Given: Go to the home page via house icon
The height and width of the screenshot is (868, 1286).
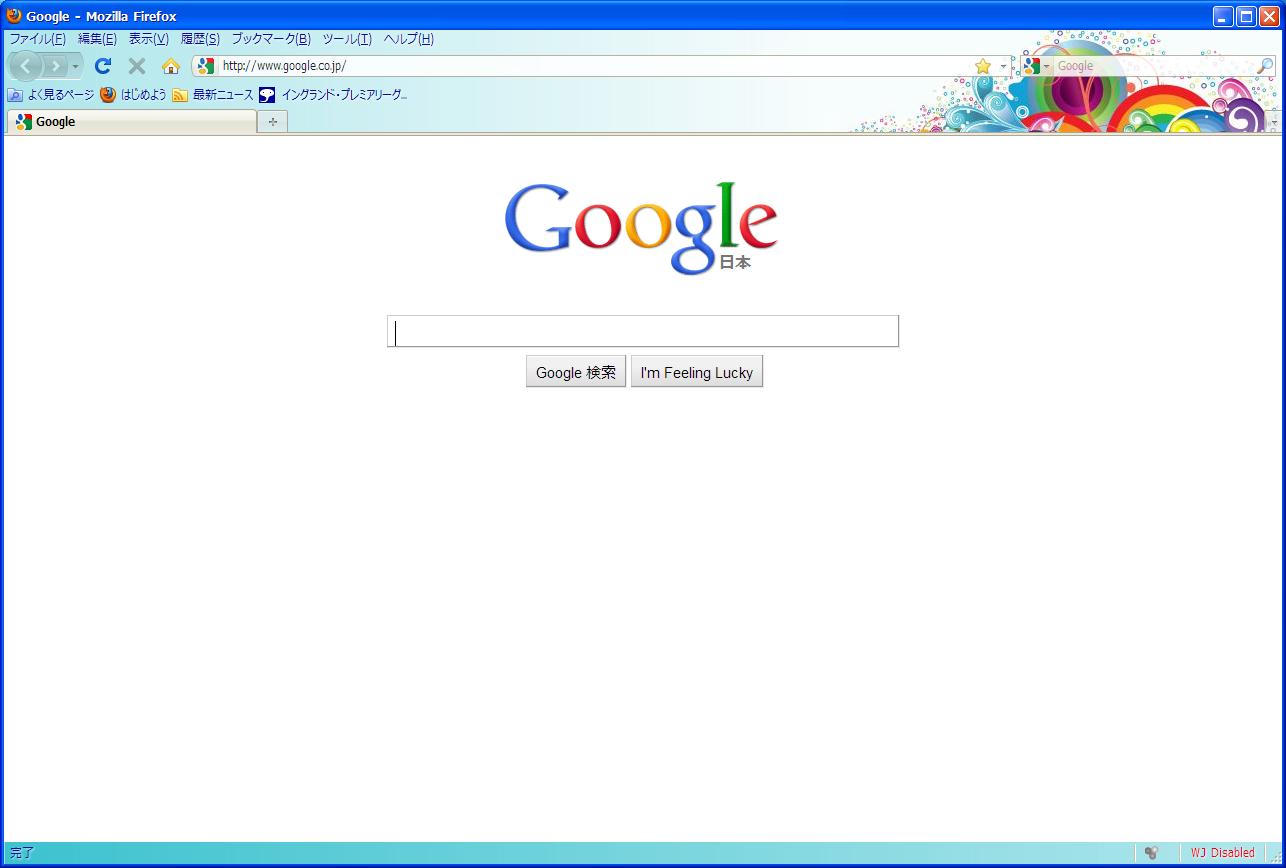Looking at the screenshot, I should point(171,66).
